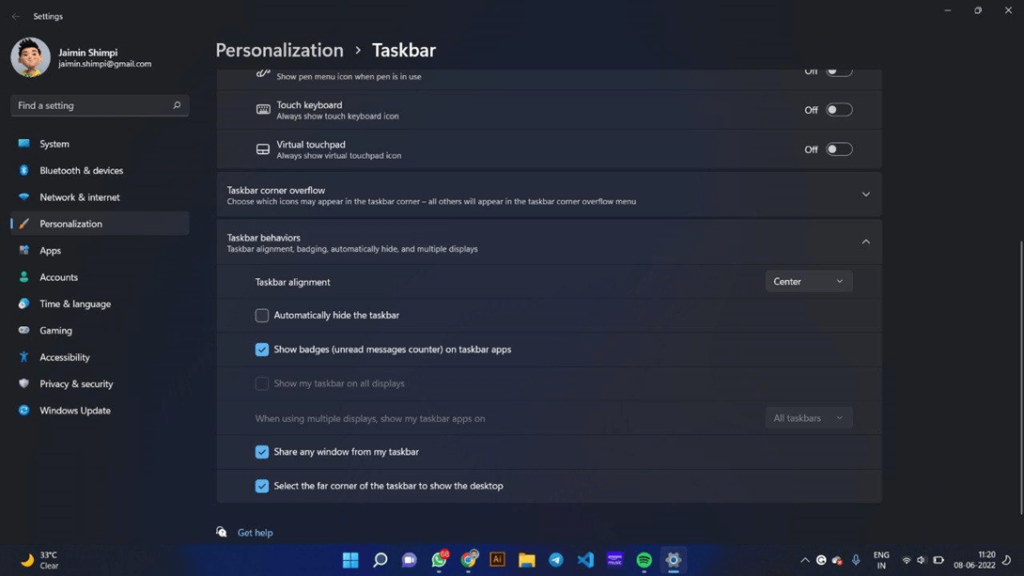Open File Explorer from the taskbar
The width and height of the screenshot is (1024, 576).
click(526, 560)
